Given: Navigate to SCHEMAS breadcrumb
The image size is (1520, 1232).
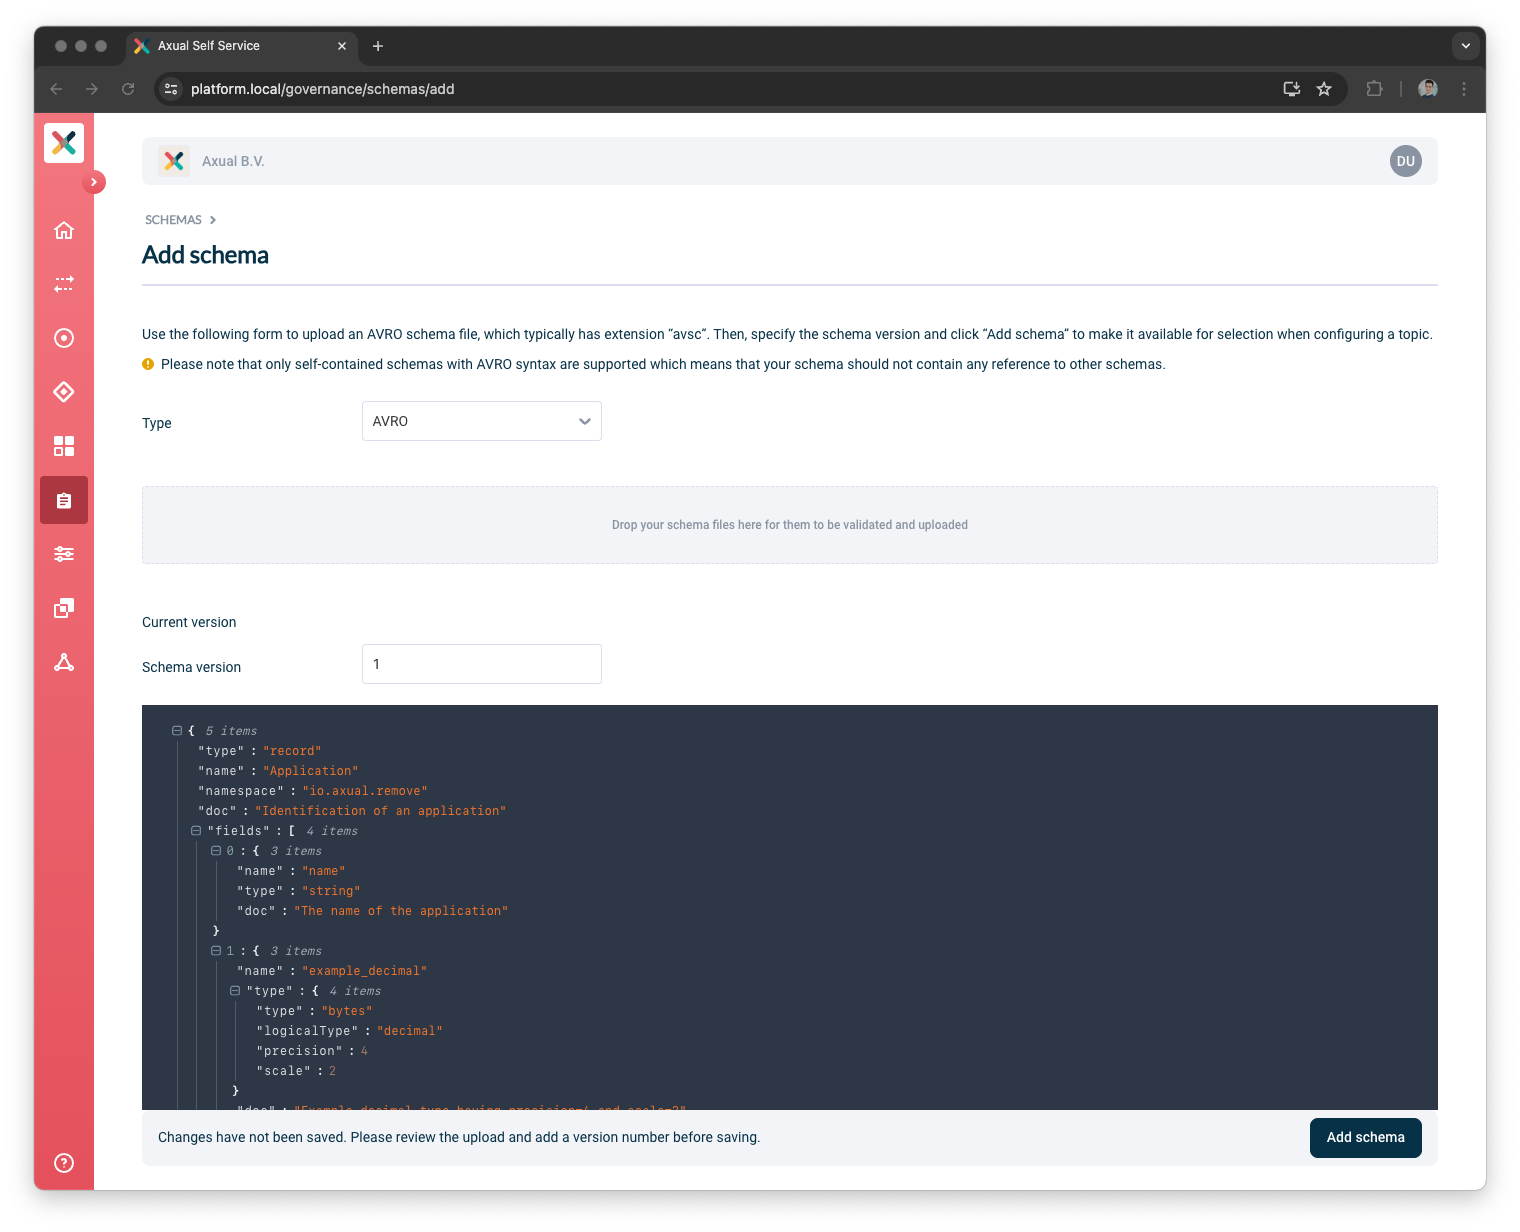Looking at the screenshot, I should [x=173, y=220].
